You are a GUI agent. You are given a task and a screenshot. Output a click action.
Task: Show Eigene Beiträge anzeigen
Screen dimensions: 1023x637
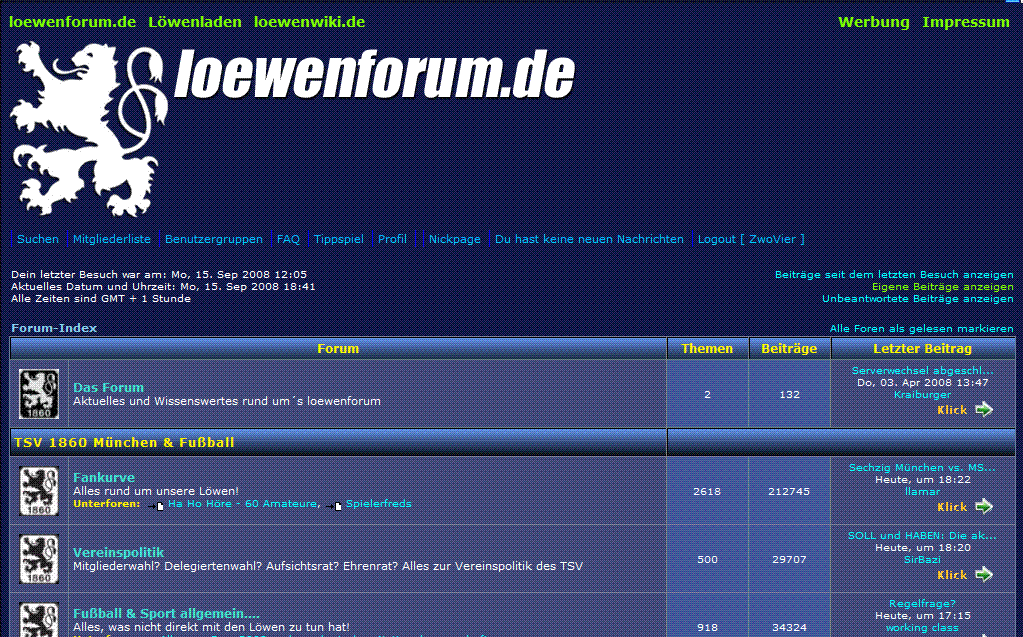943,287
